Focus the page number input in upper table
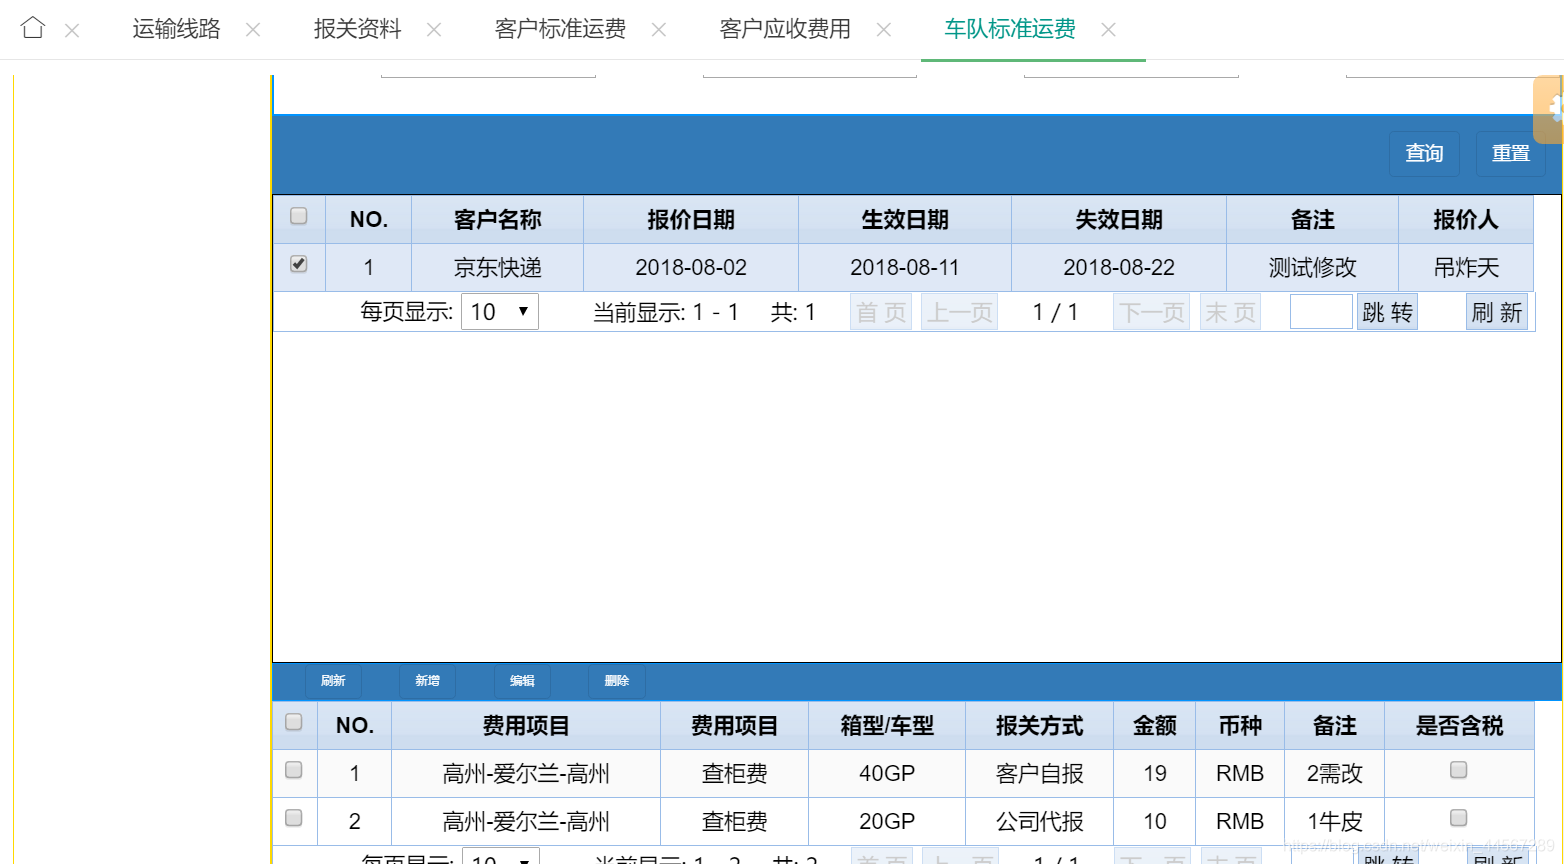 pos(1321,312)
